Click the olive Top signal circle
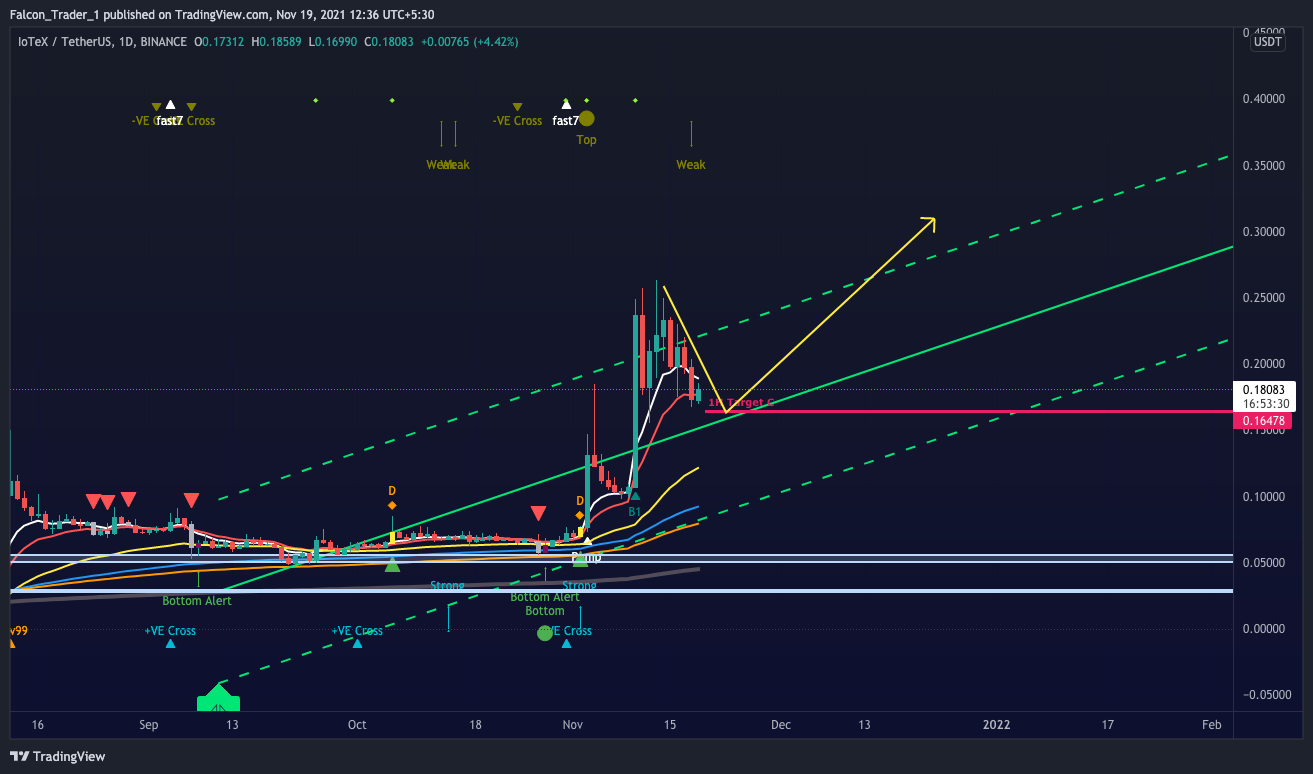 [587, 119]
